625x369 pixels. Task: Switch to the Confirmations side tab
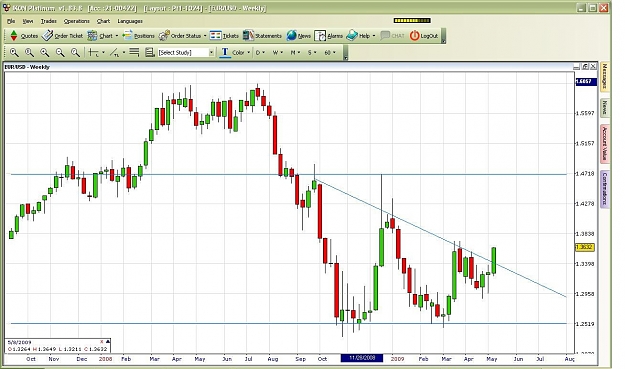click(605, 188)
